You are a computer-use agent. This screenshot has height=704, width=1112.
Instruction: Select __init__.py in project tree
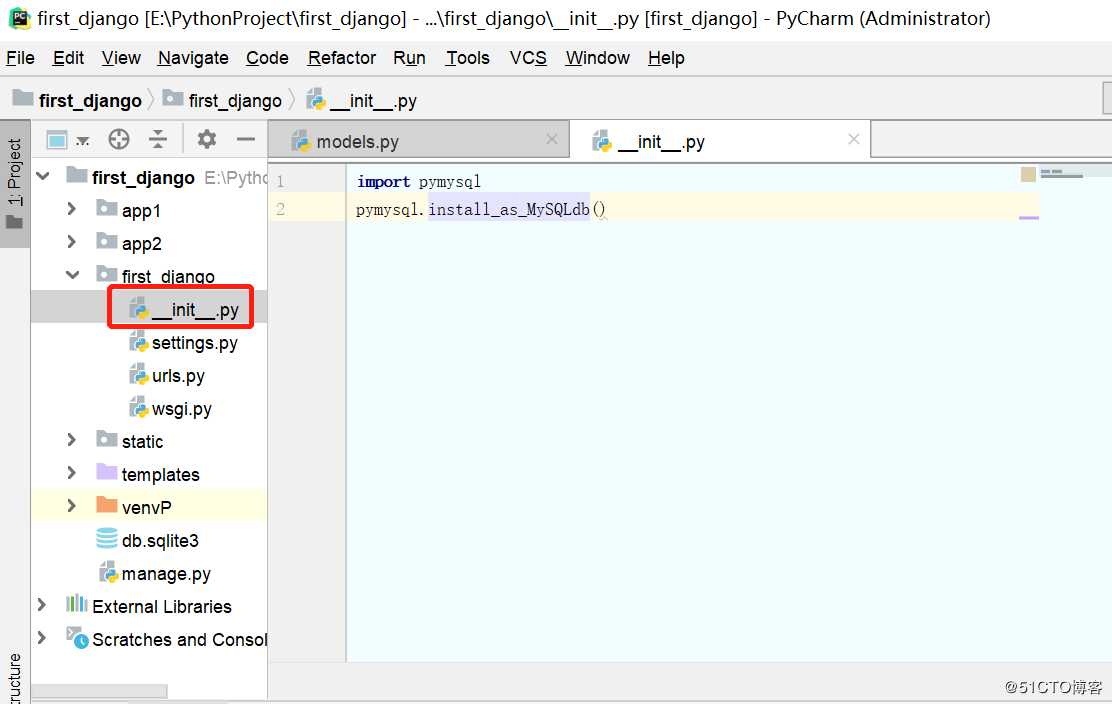point(195,310)
